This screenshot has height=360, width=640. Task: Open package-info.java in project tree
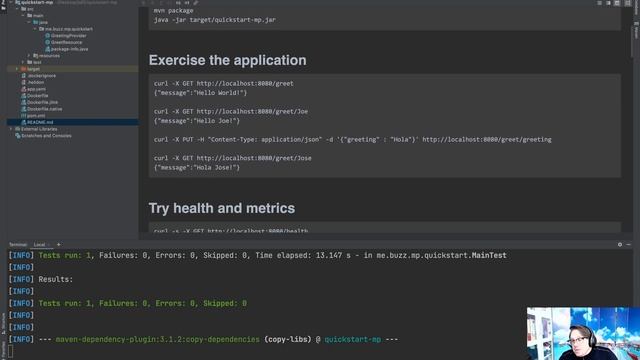69,49
